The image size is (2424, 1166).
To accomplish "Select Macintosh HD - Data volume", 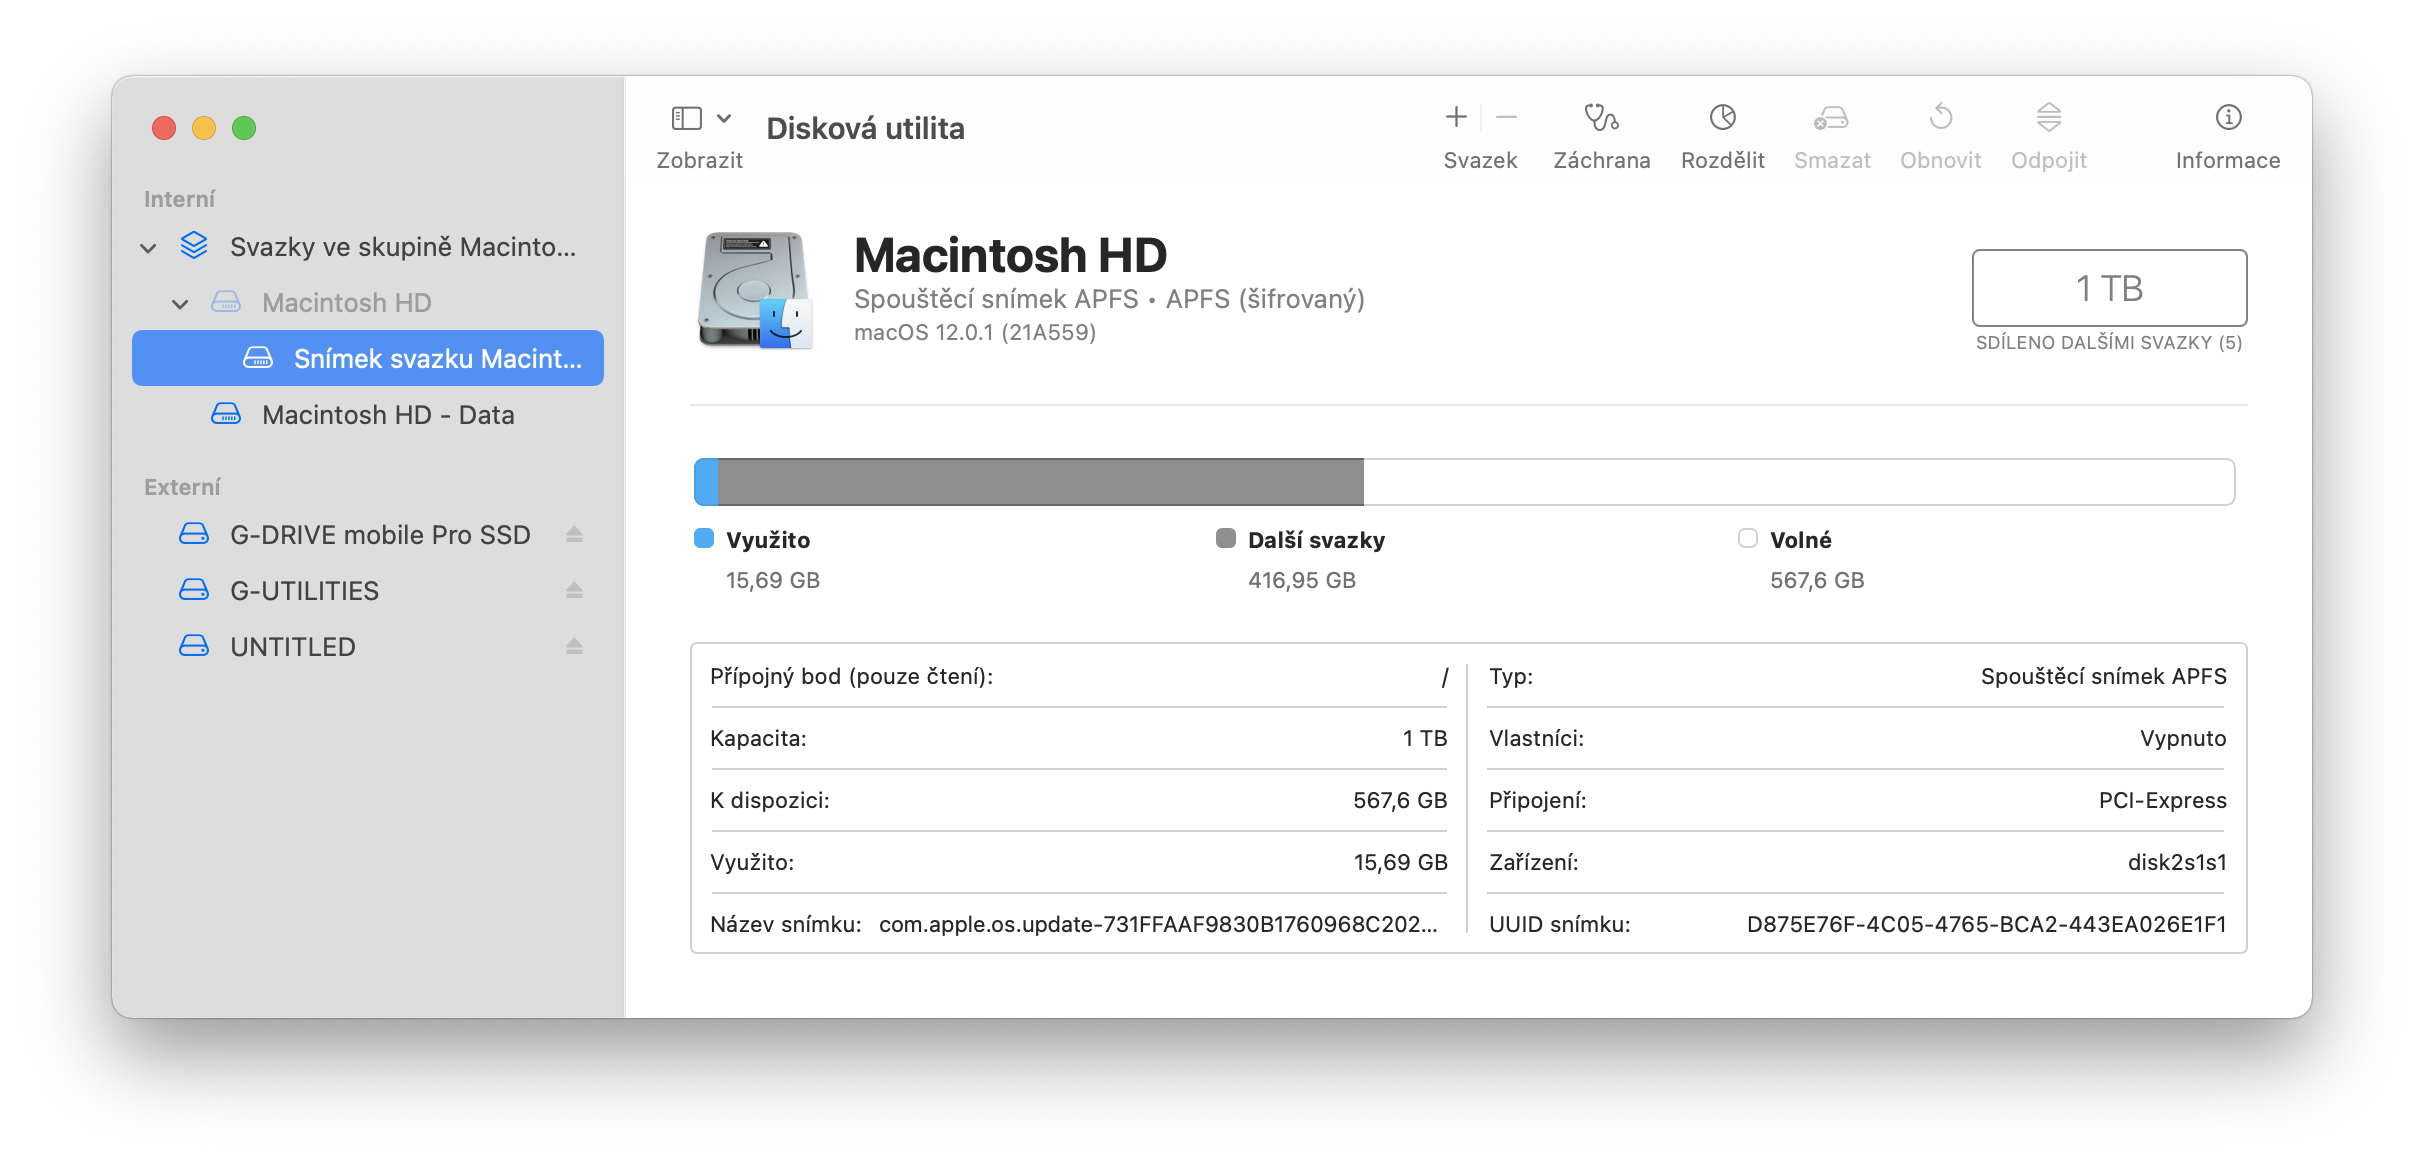I will 387,415.
